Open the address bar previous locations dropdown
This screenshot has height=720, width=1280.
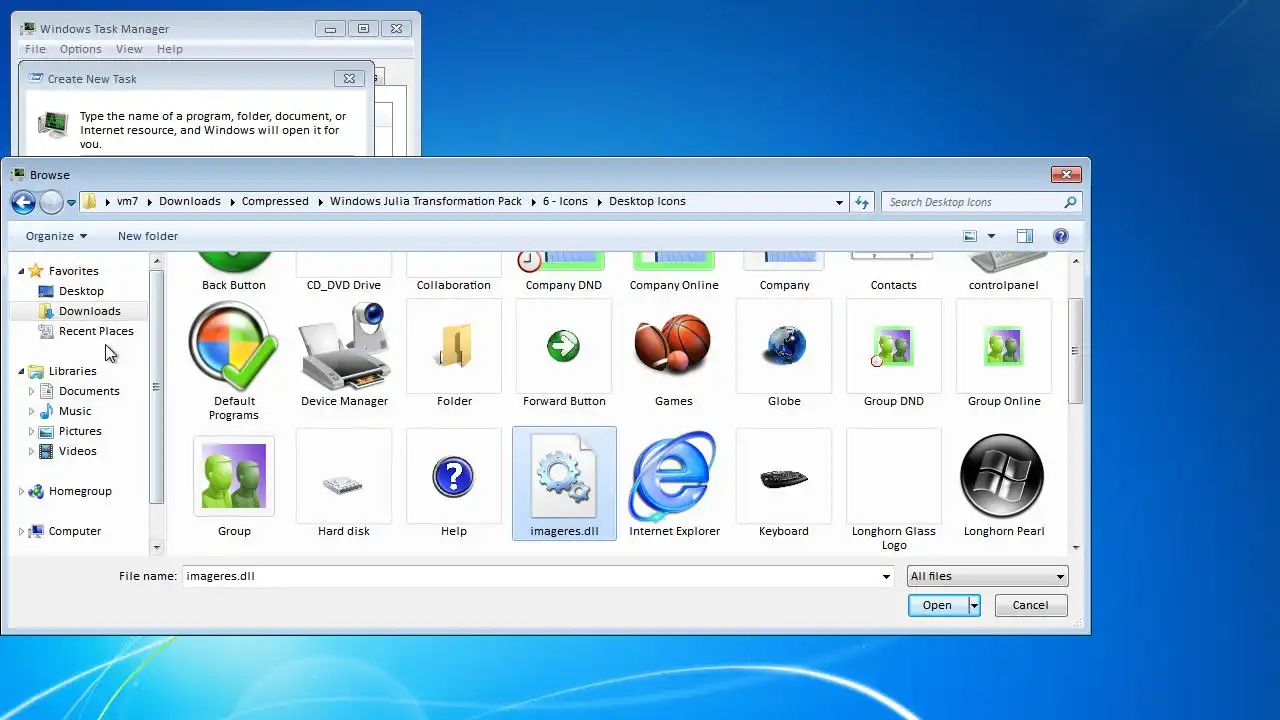tap(839, 202)
